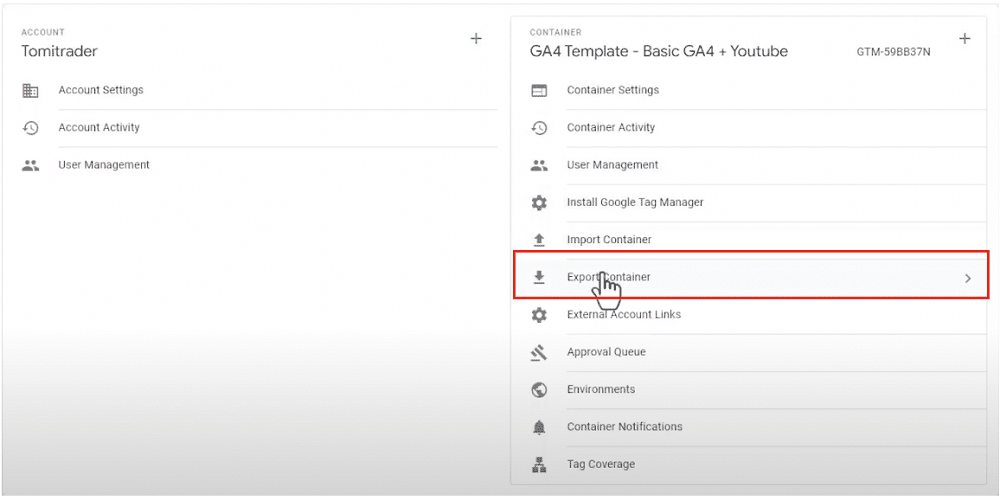Open External Account Links
The width and height of the screenshot is (1000, 500).
[x=624, y=314]
